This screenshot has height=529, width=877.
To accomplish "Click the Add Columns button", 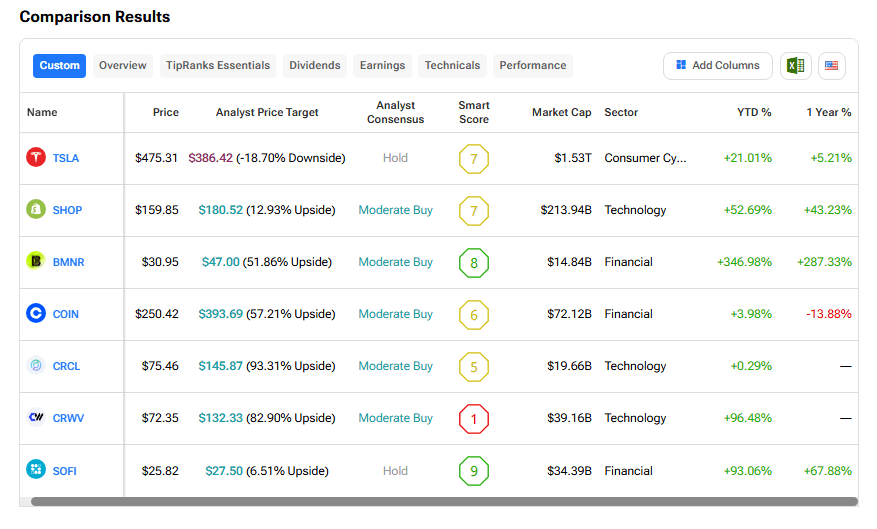I will [718, 65].
